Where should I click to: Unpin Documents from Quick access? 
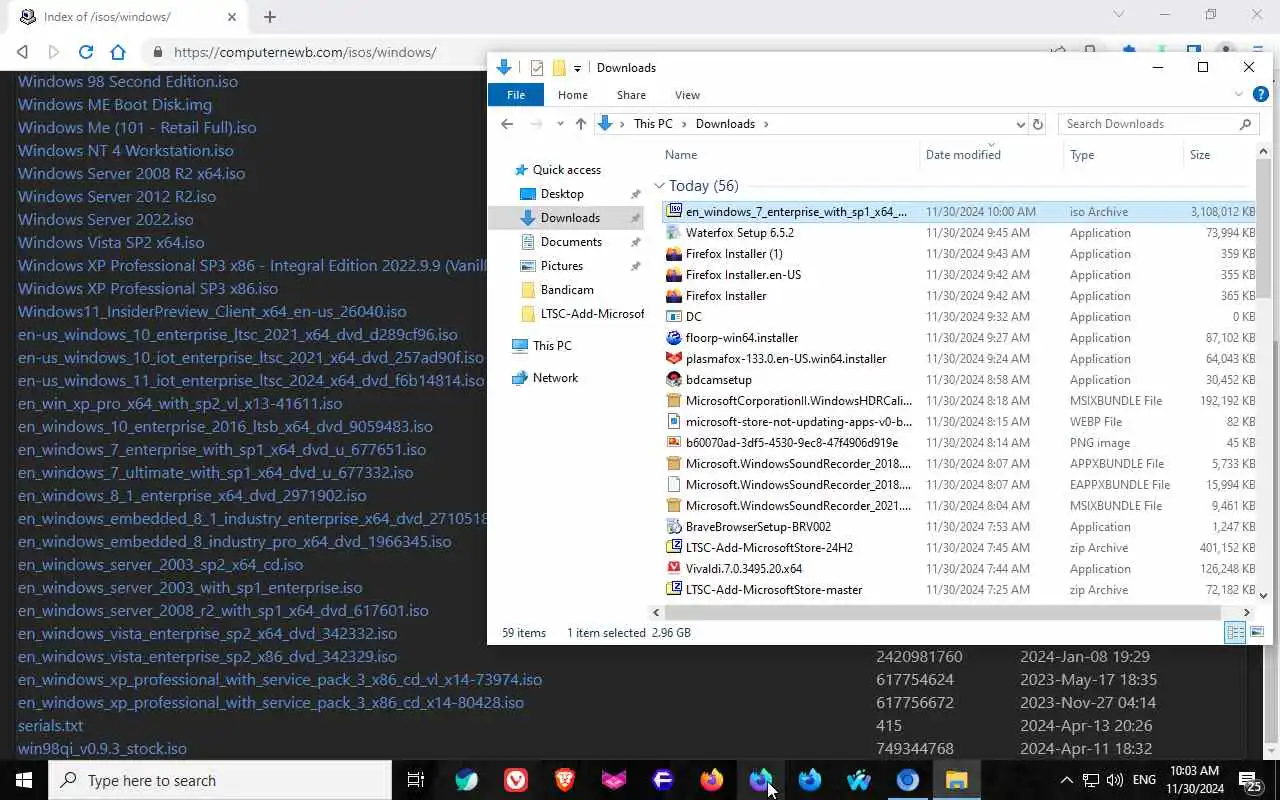[x=635, y=242]
